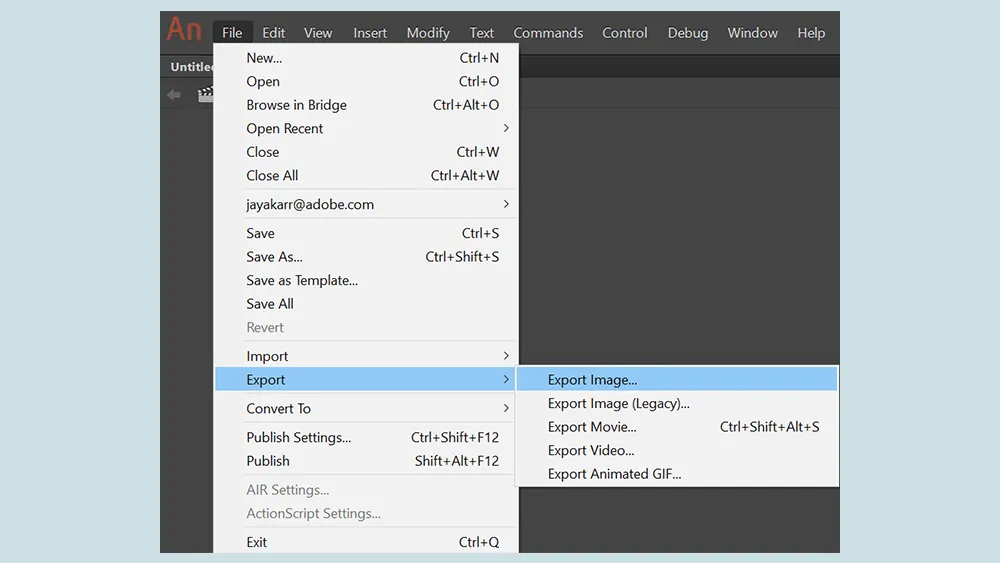Open the Text menu

[x=482, y=33]
